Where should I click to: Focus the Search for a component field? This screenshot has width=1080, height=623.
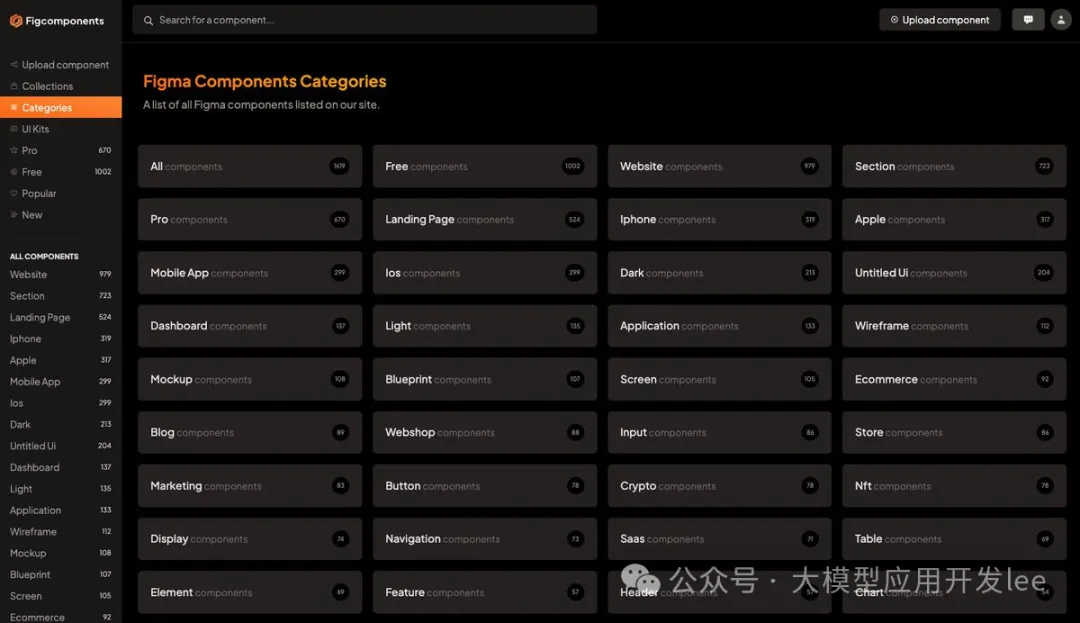[x=364, y=20]
